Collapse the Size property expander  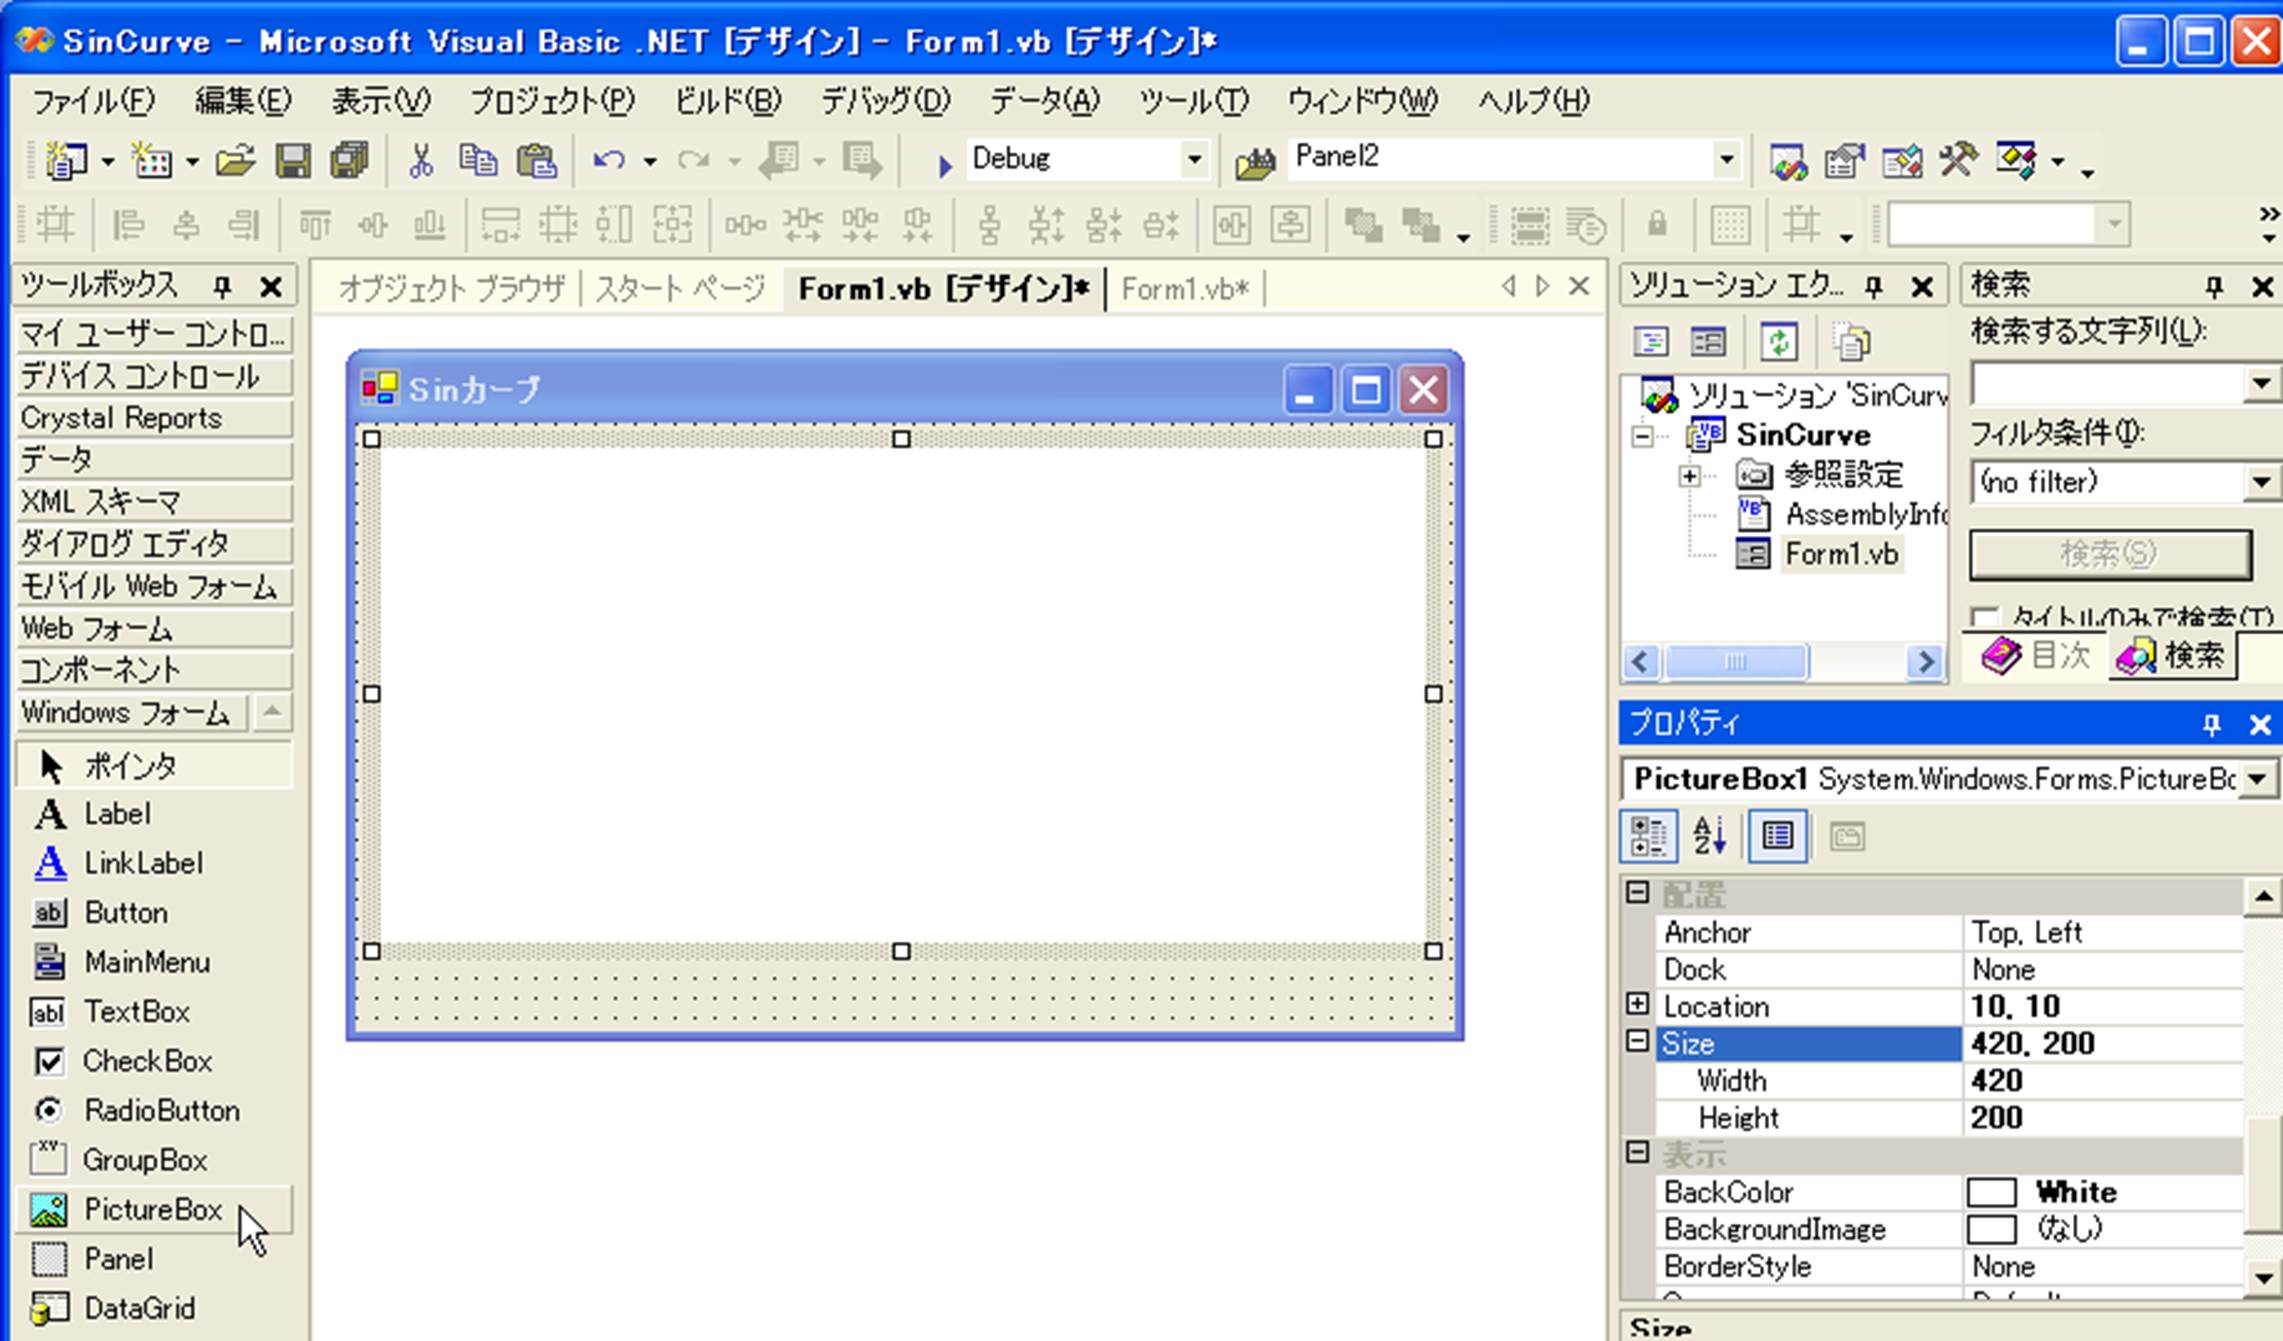click(1637, 1042)
